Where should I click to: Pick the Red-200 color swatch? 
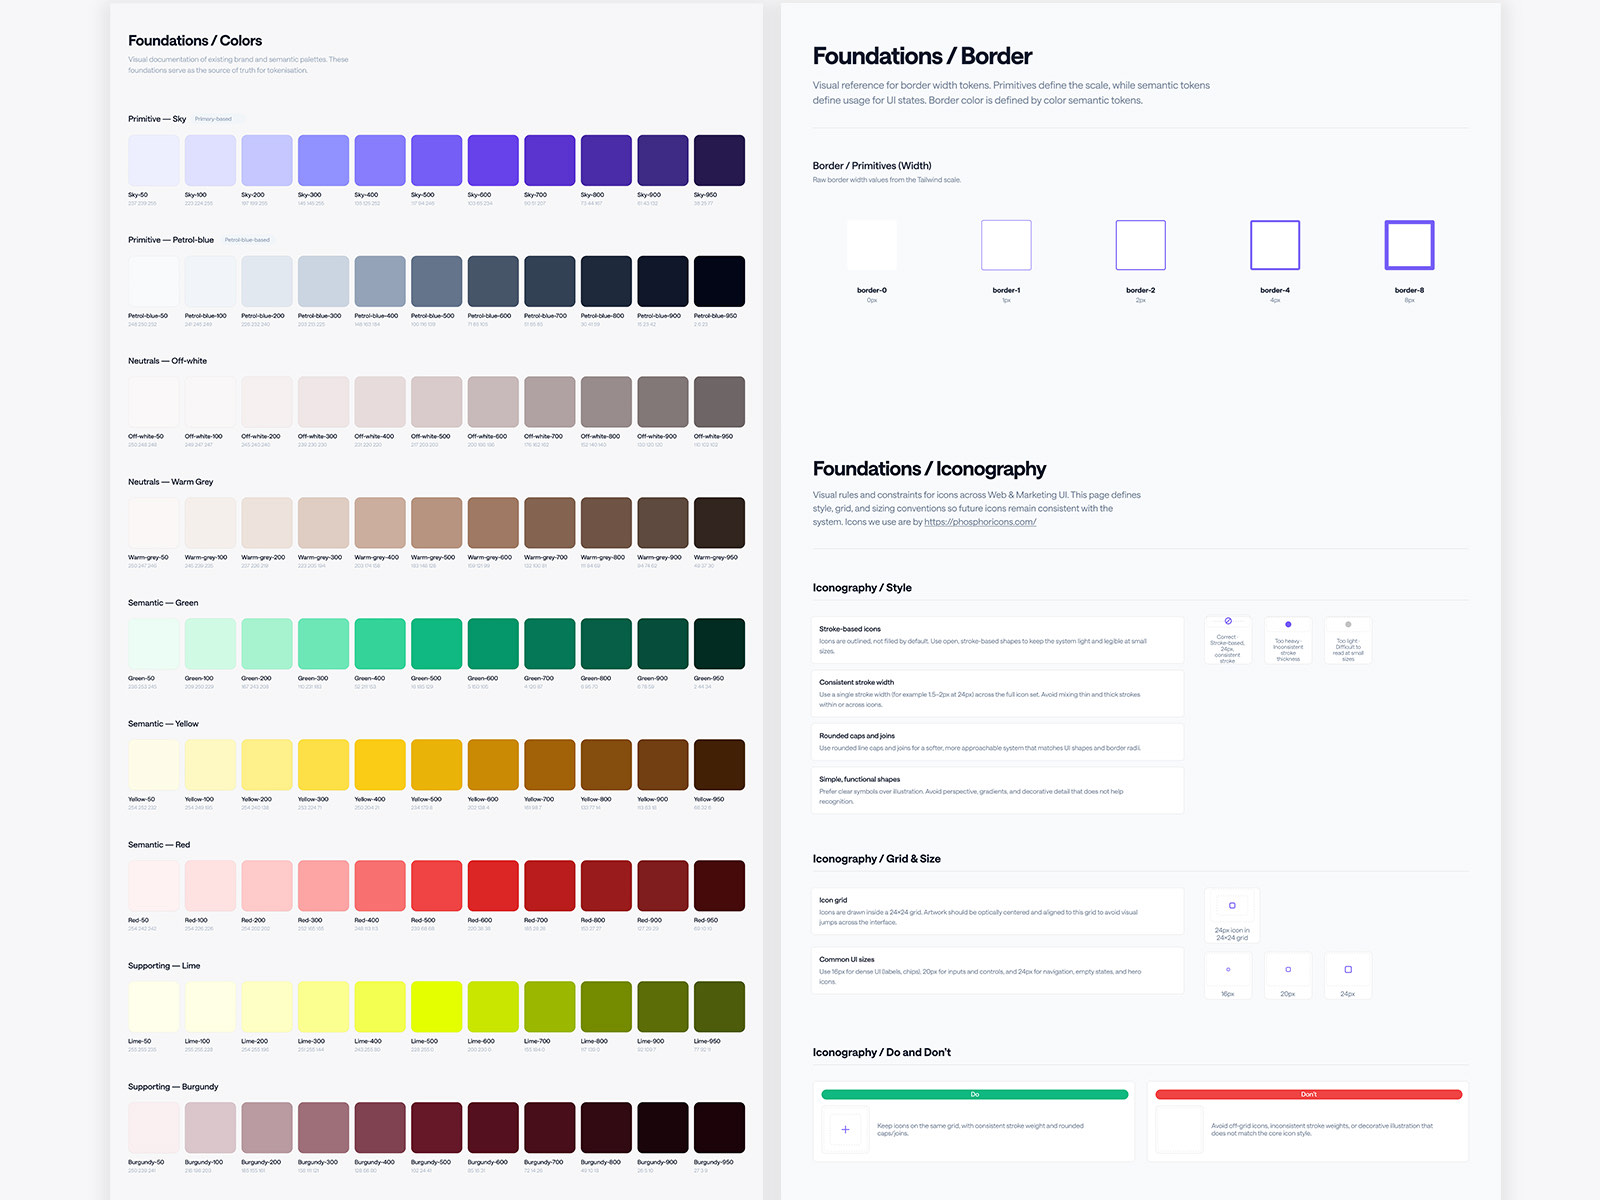(x=267, y=886)
